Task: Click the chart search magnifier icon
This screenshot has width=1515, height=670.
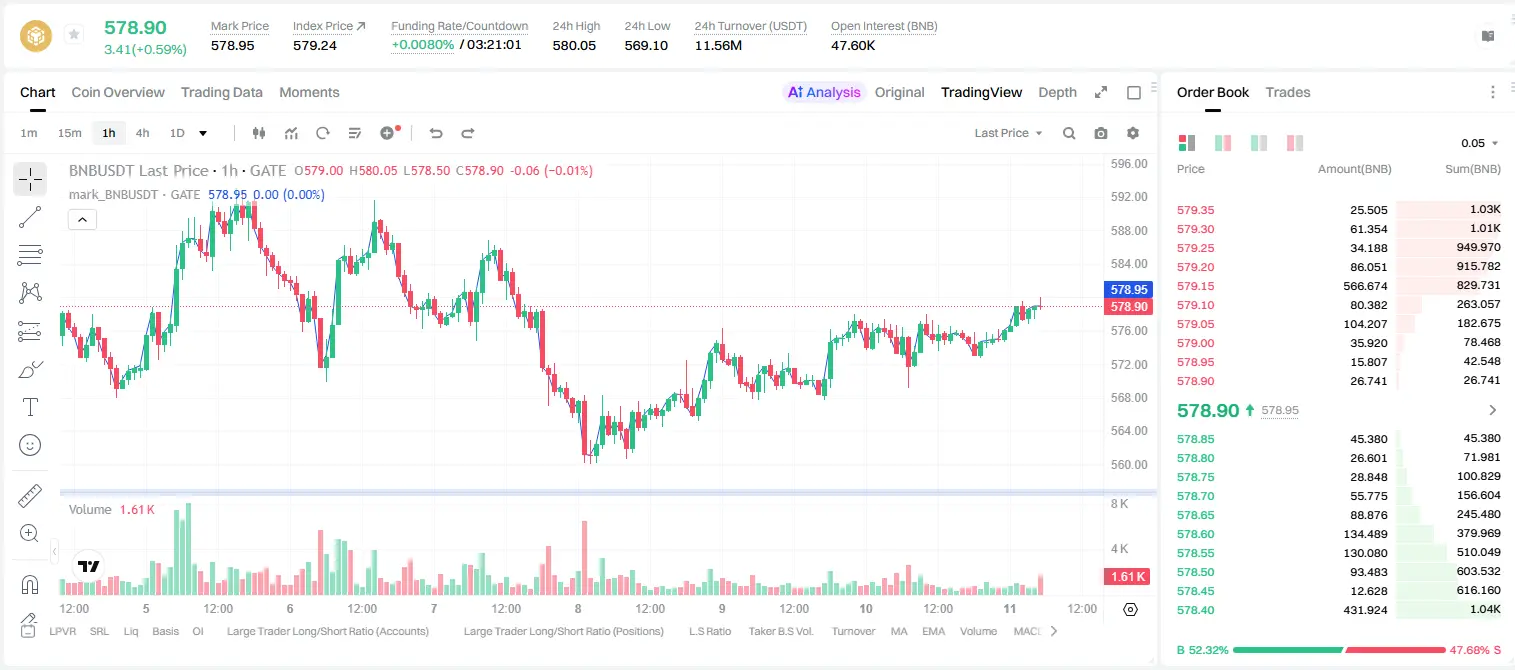Action: pyautogui.click(x=1069, y=133)
